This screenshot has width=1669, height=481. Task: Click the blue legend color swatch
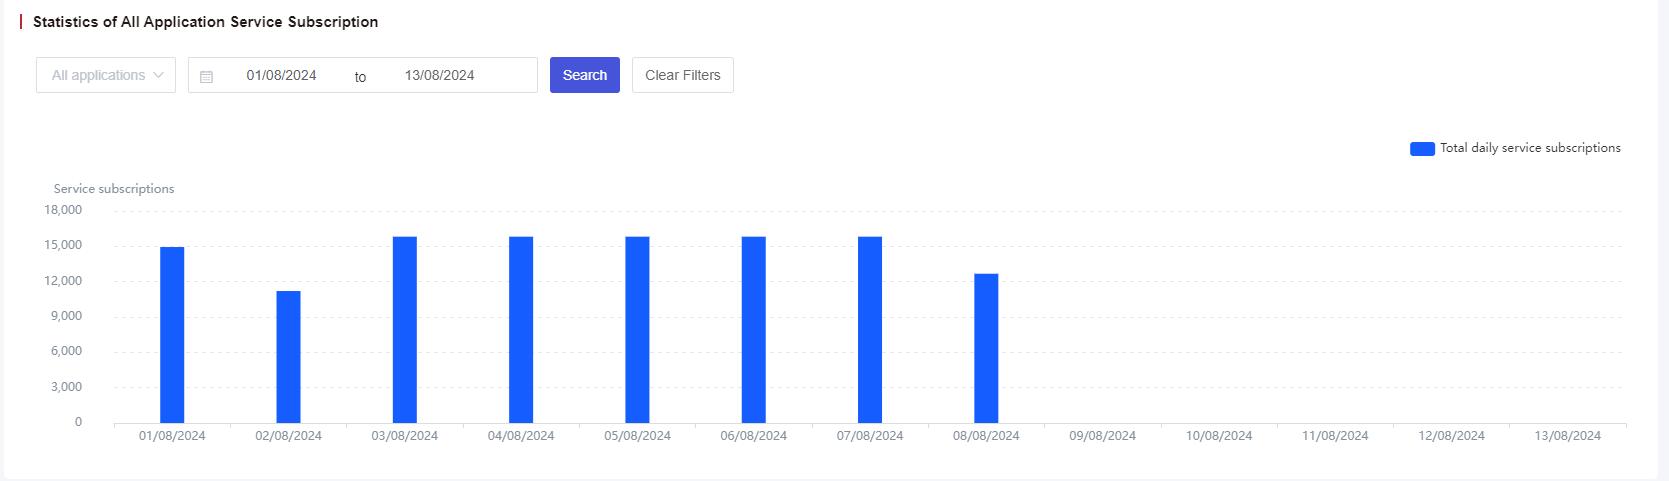click(1422, 148)
